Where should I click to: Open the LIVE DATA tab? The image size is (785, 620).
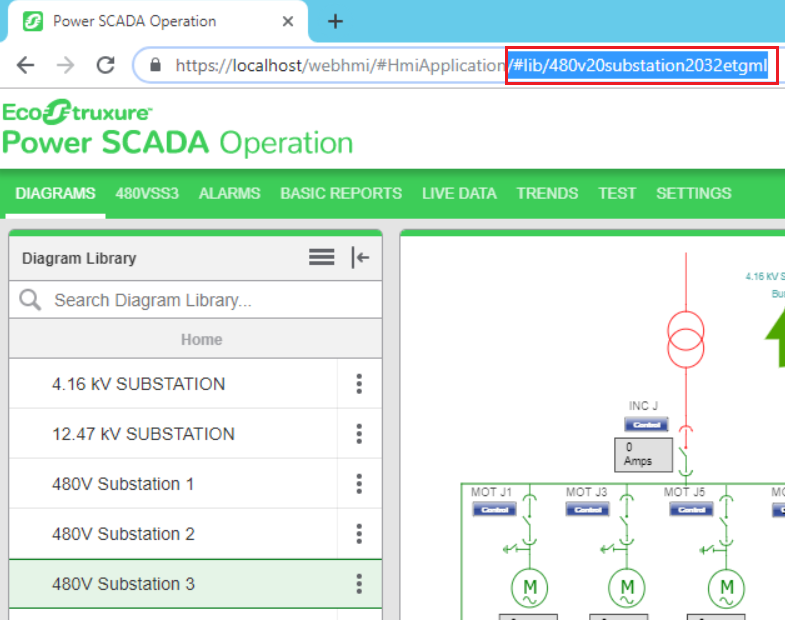459,193
